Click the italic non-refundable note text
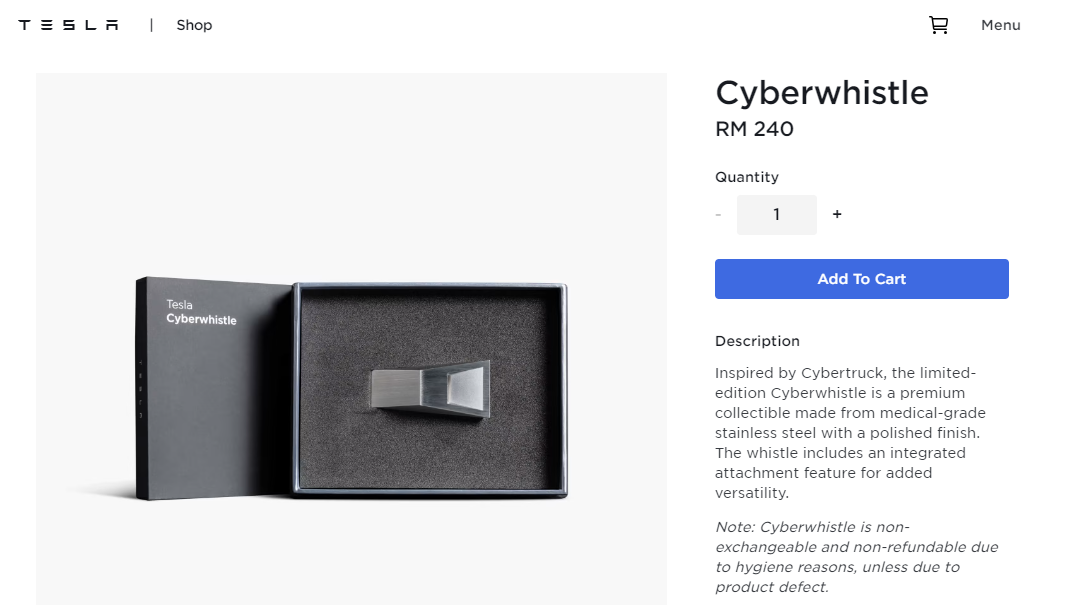Screen dimensions: 1076x605 pos(856,557)
